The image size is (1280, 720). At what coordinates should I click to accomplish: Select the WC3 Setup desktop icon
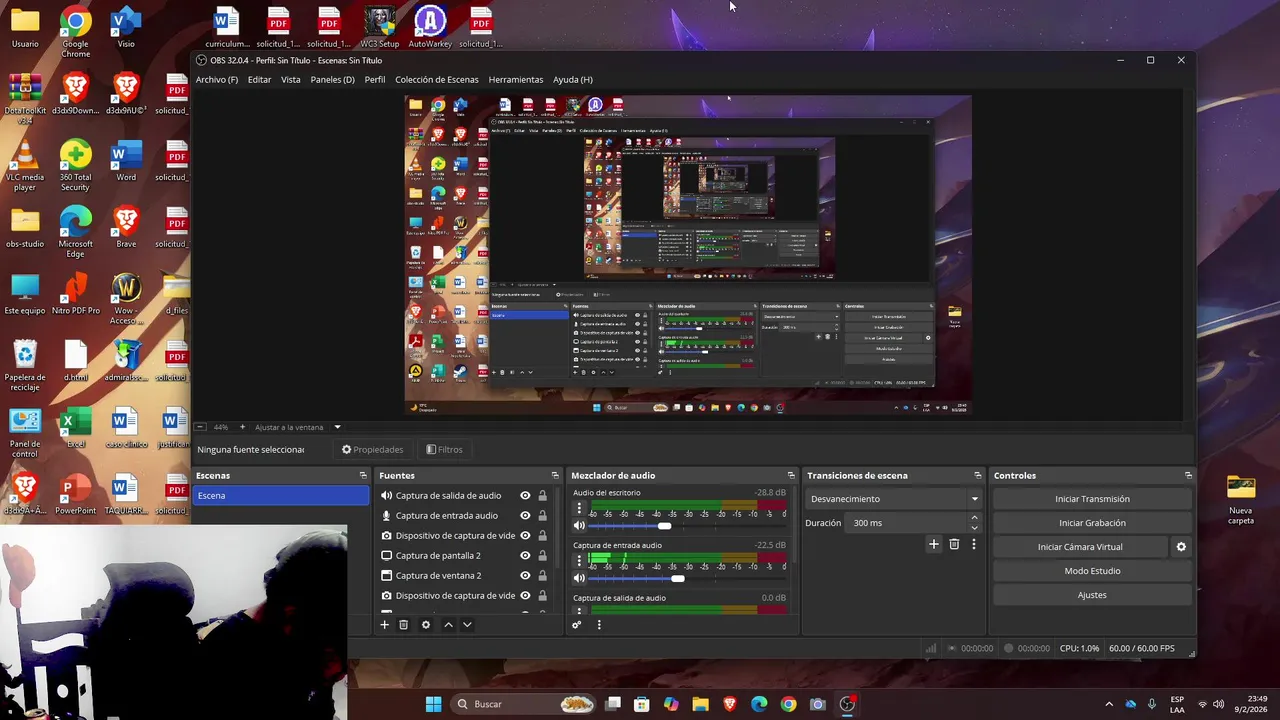tap(380, 27)
